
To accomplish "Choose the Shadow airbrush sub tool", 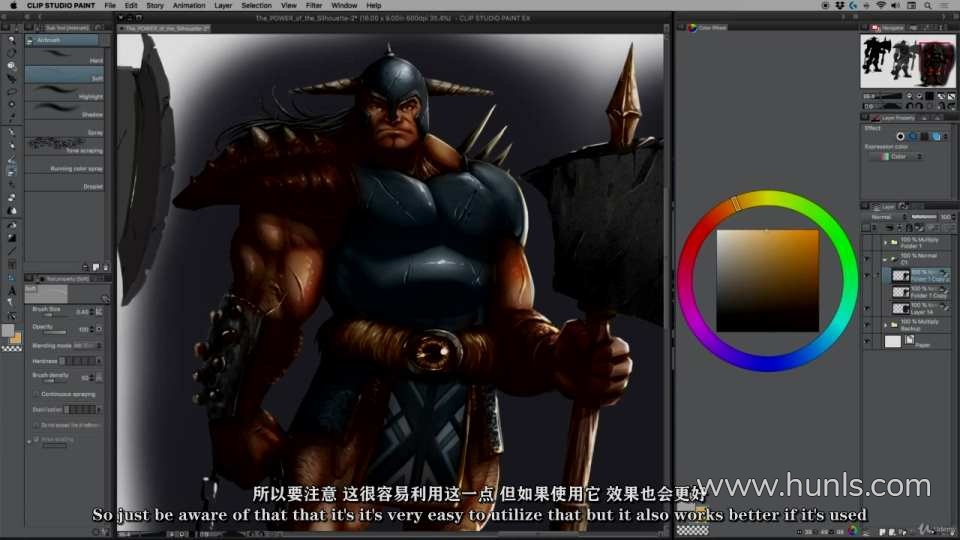I will tap(64, 111).
